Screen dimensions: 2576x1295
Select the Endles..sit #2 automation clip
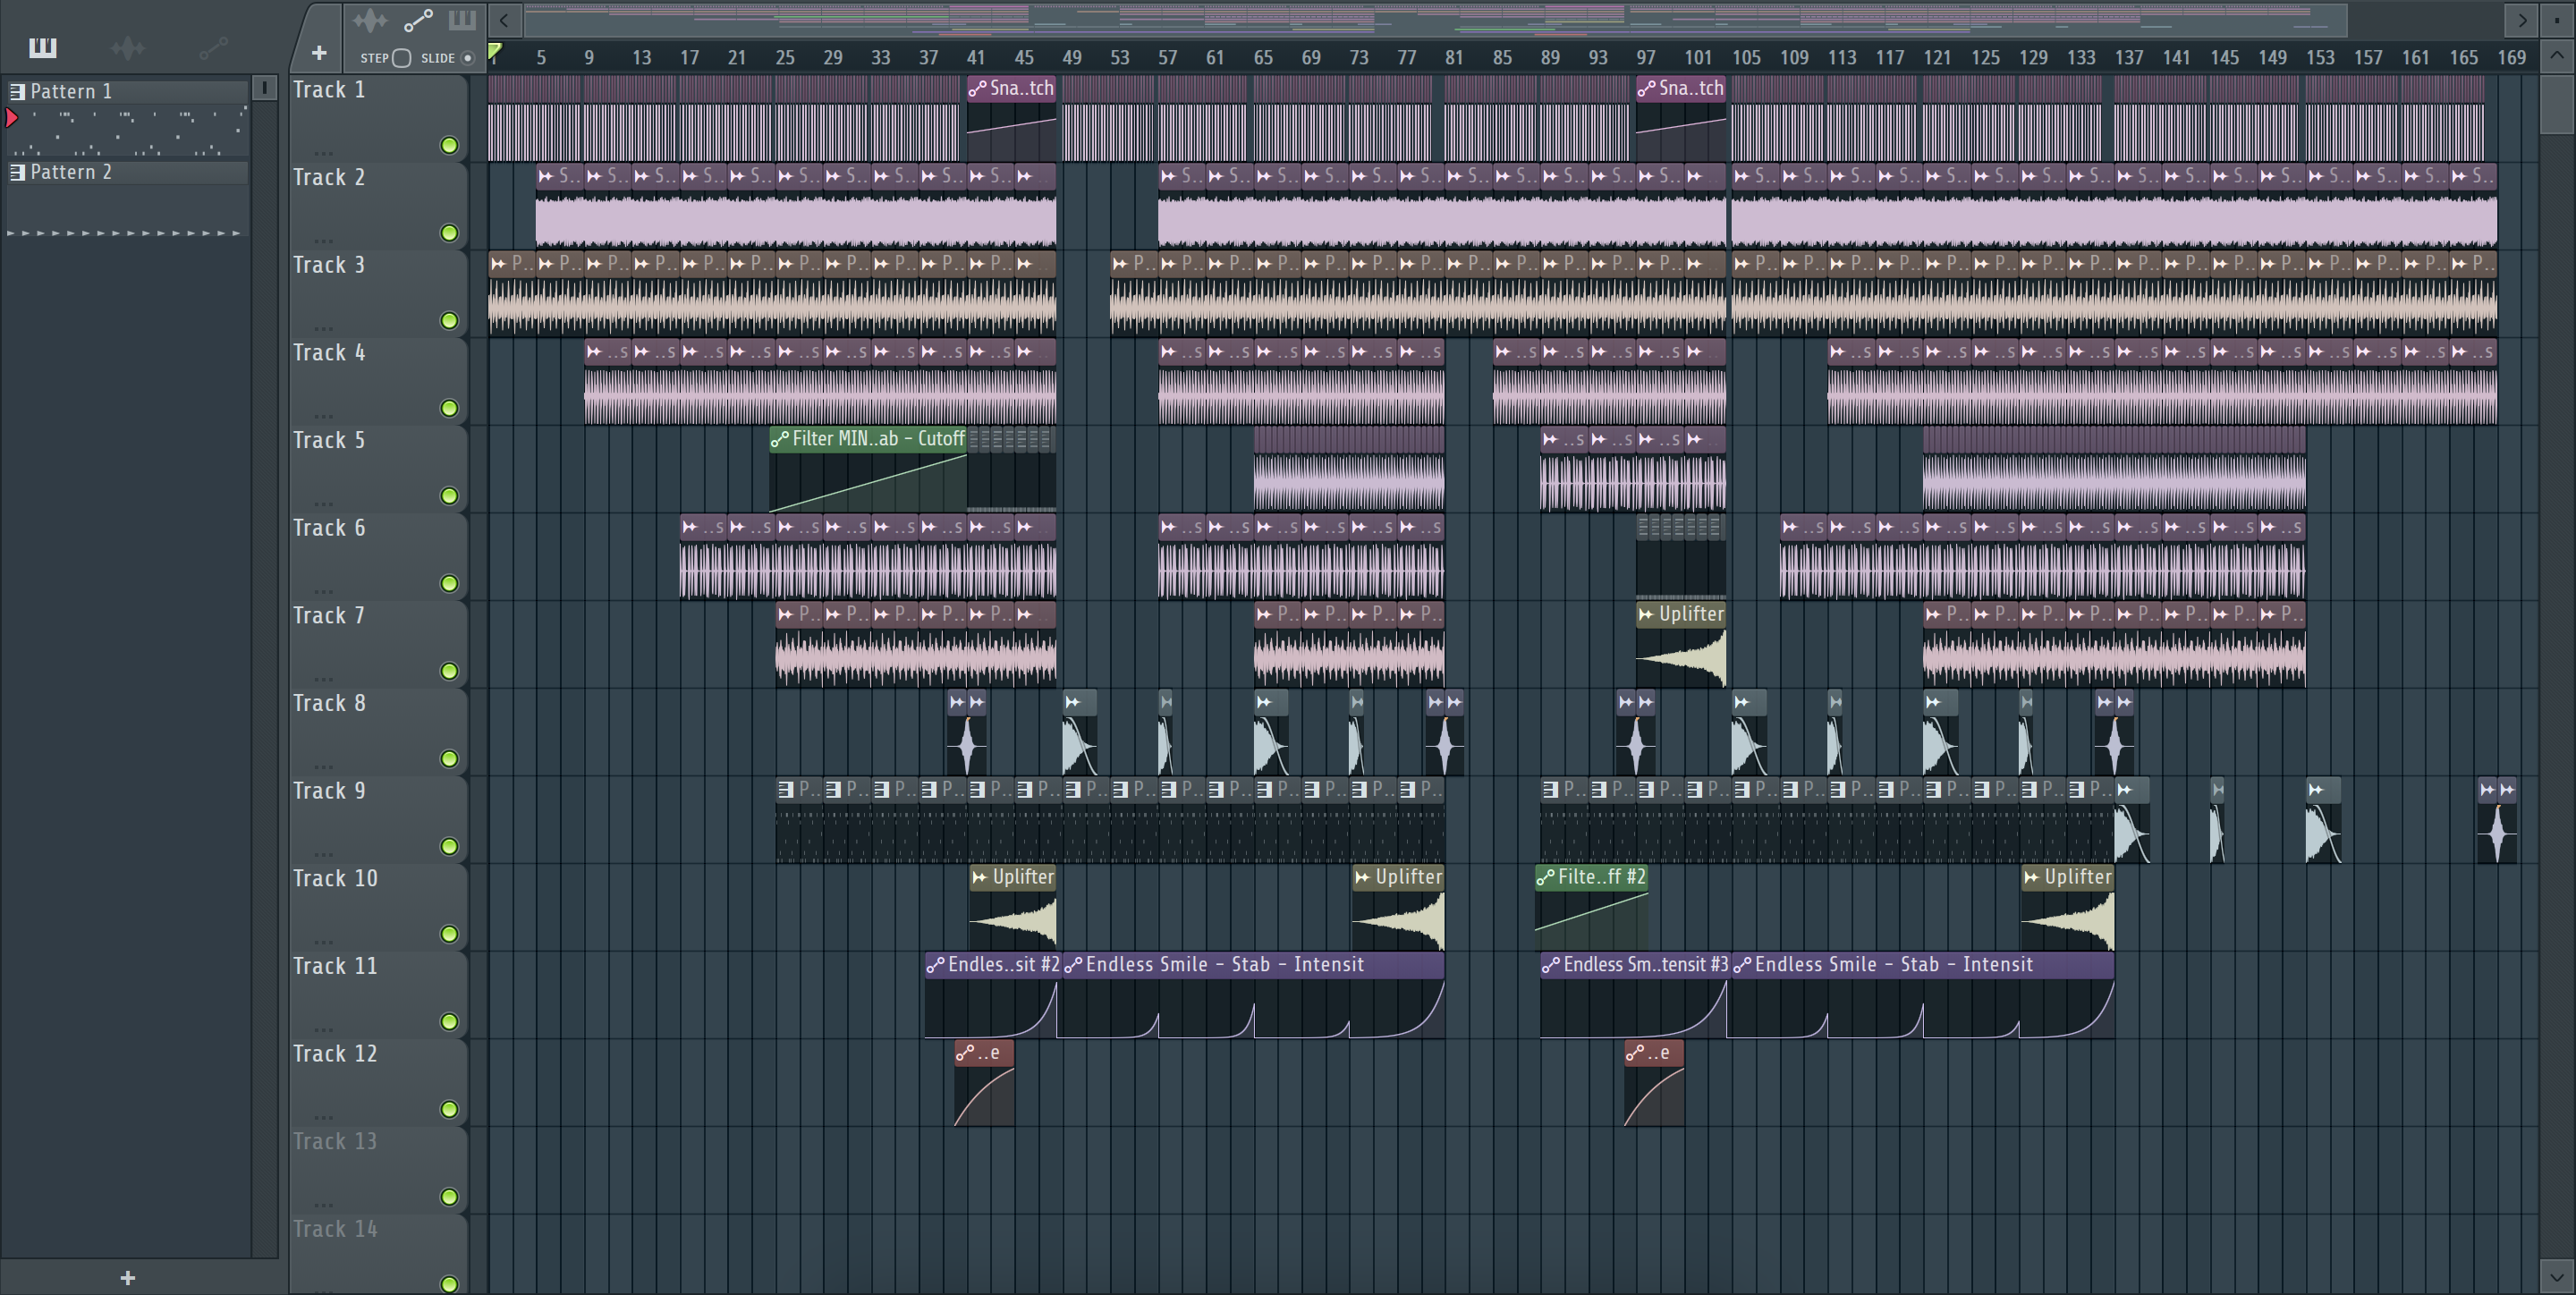pyautogui.click(x=991, y=995)
